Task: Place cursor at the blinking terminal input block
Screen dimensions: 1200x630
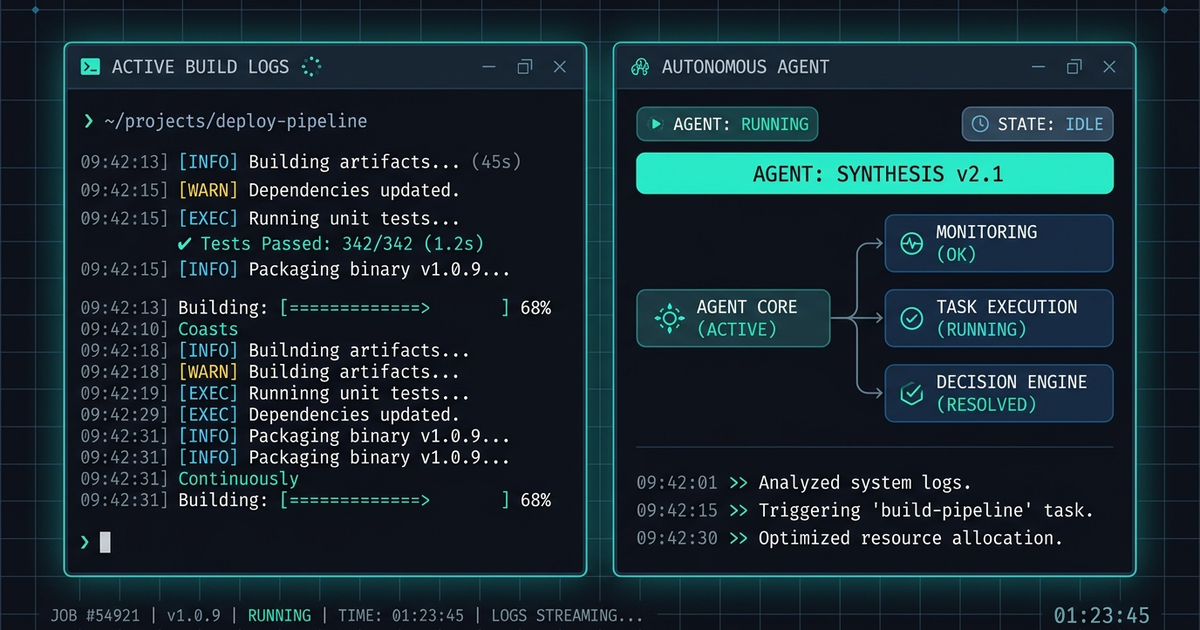Action: [x=105, y=542]
